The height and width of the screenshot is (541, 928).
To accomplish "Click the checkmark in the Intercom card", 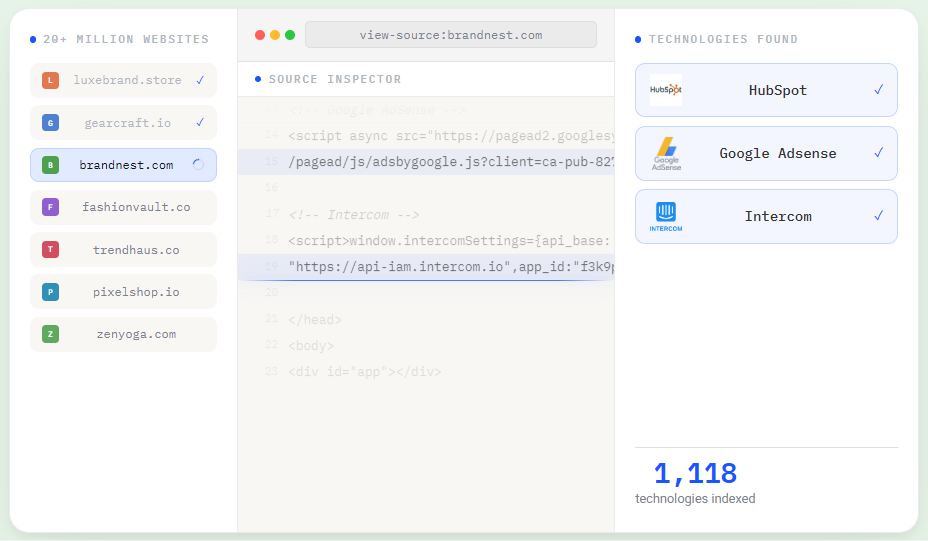I will click(879, 215).
